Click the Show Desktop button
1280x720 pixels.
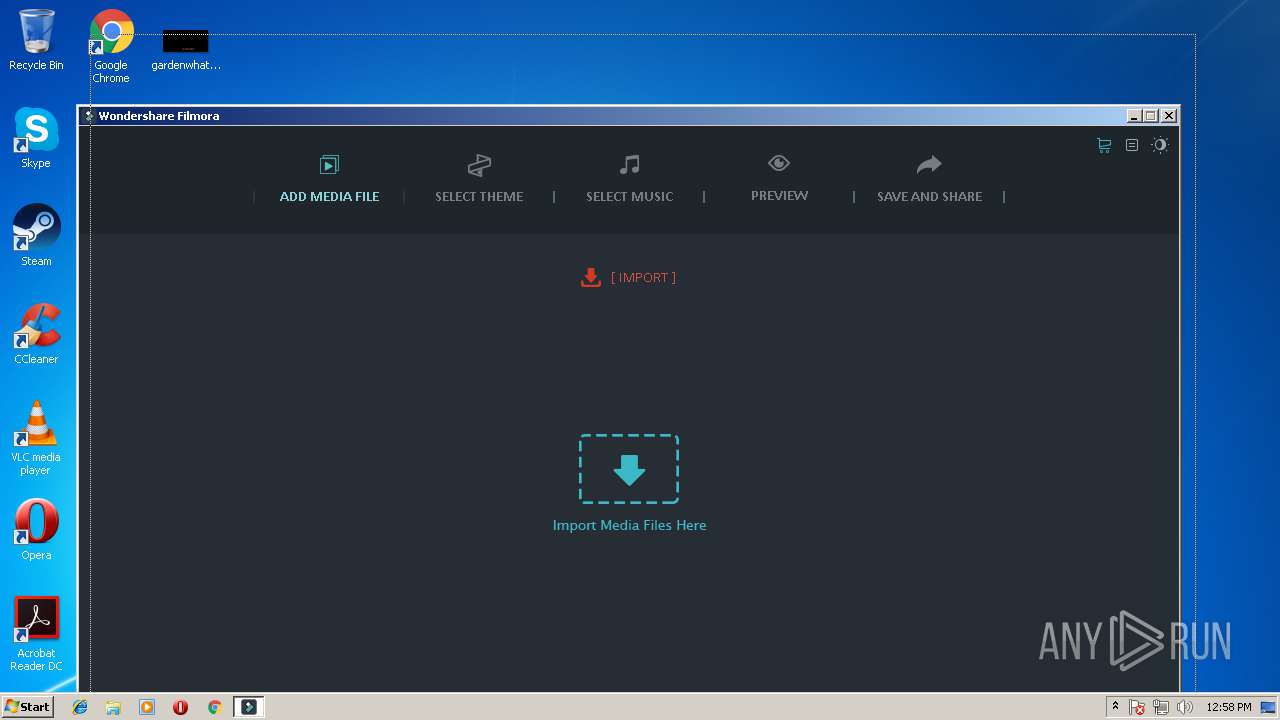click(x=1269, y=707)
